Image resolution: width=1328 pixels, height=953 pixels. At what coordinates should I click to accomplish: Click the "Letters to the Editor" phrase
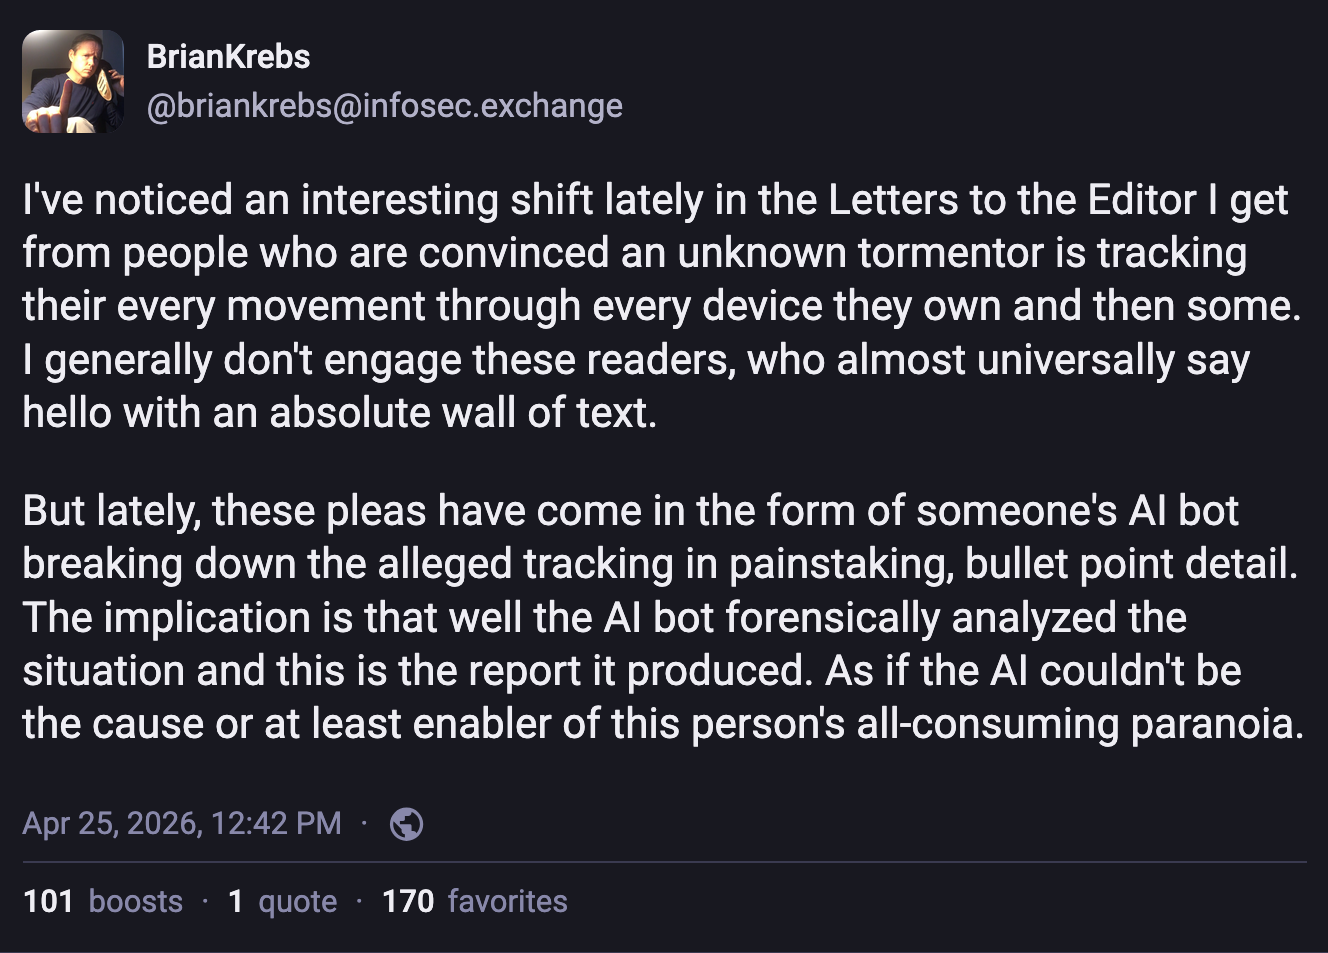tap(1012, 200)
